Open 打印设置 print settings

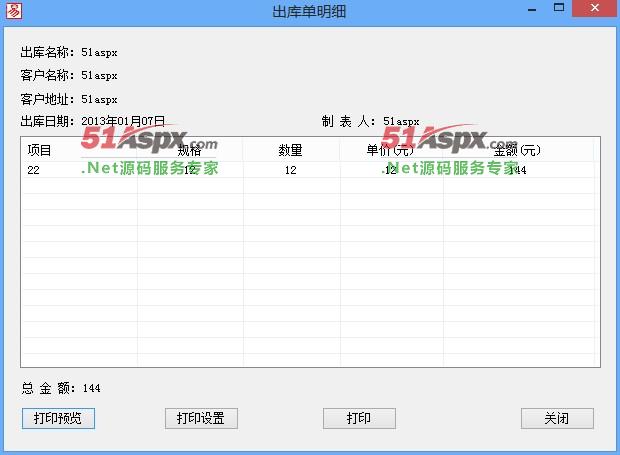pyautogui.click(x=201, y=418)
